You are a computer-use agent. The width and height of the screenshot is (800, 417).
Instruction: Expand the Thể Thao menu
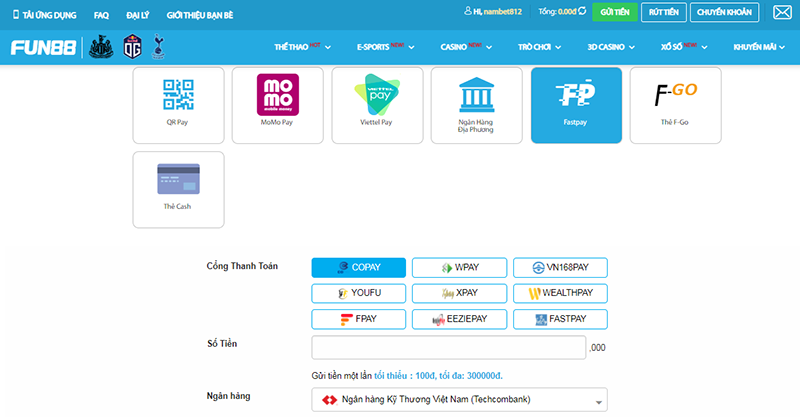[303, 47]
